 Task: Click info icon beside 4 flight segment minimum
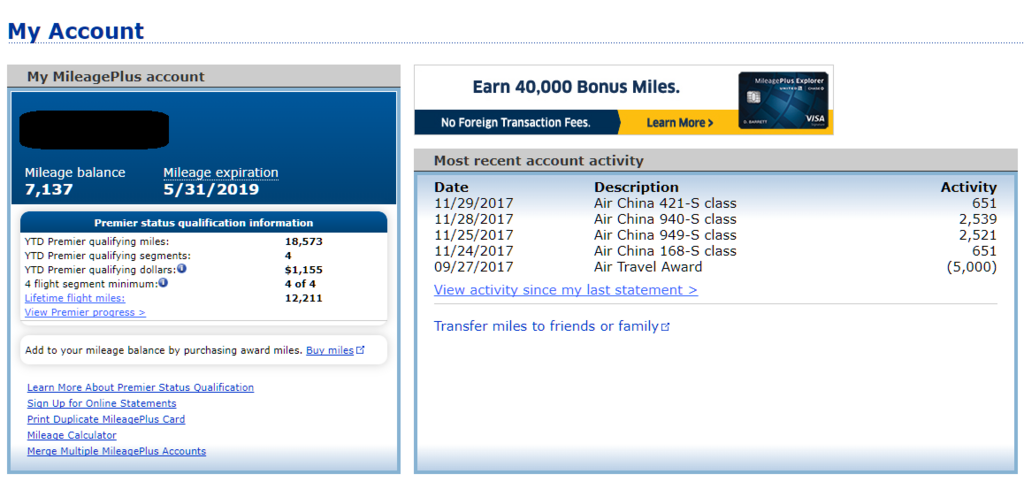point(163,283)
